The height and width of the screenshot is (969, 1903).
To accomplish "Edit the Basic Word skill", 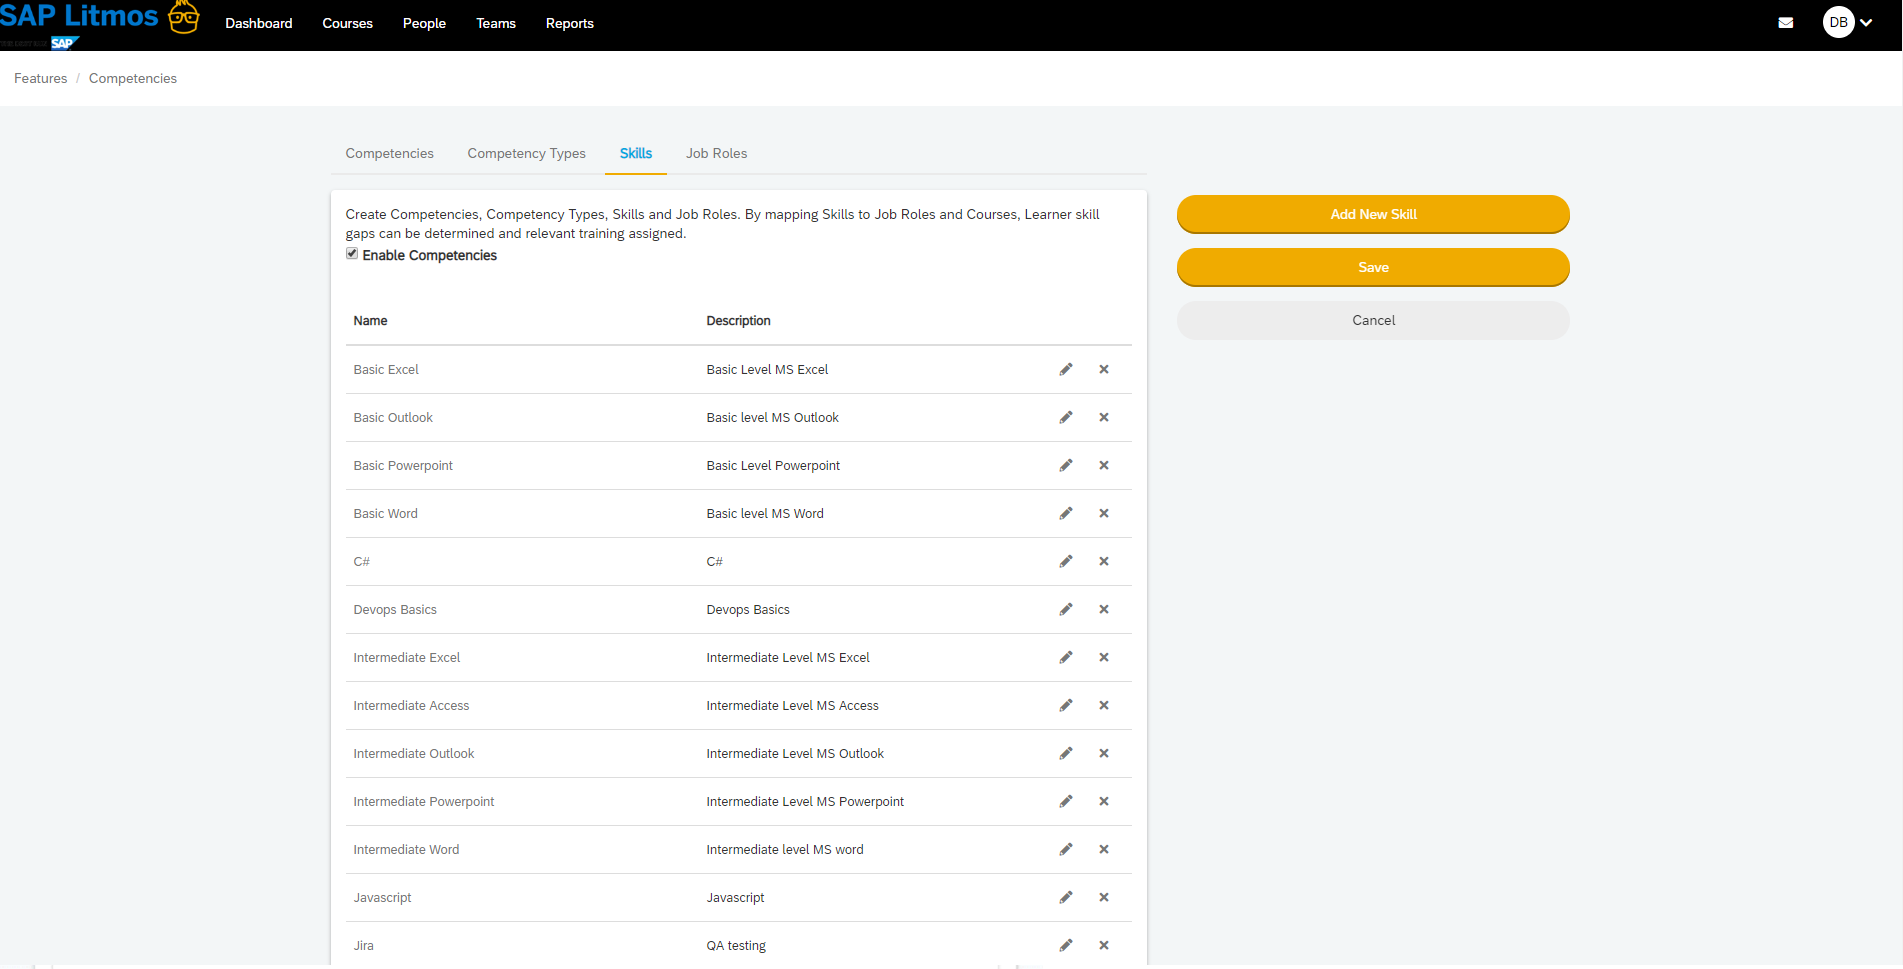I will point(1066,513).
